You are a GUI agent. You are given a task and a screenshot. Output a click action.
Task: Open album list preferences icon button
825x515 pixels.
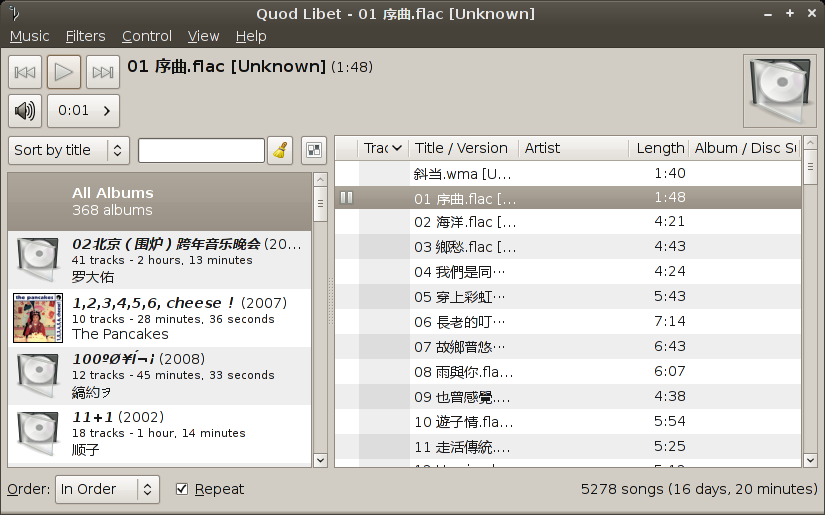pos(314,150)
